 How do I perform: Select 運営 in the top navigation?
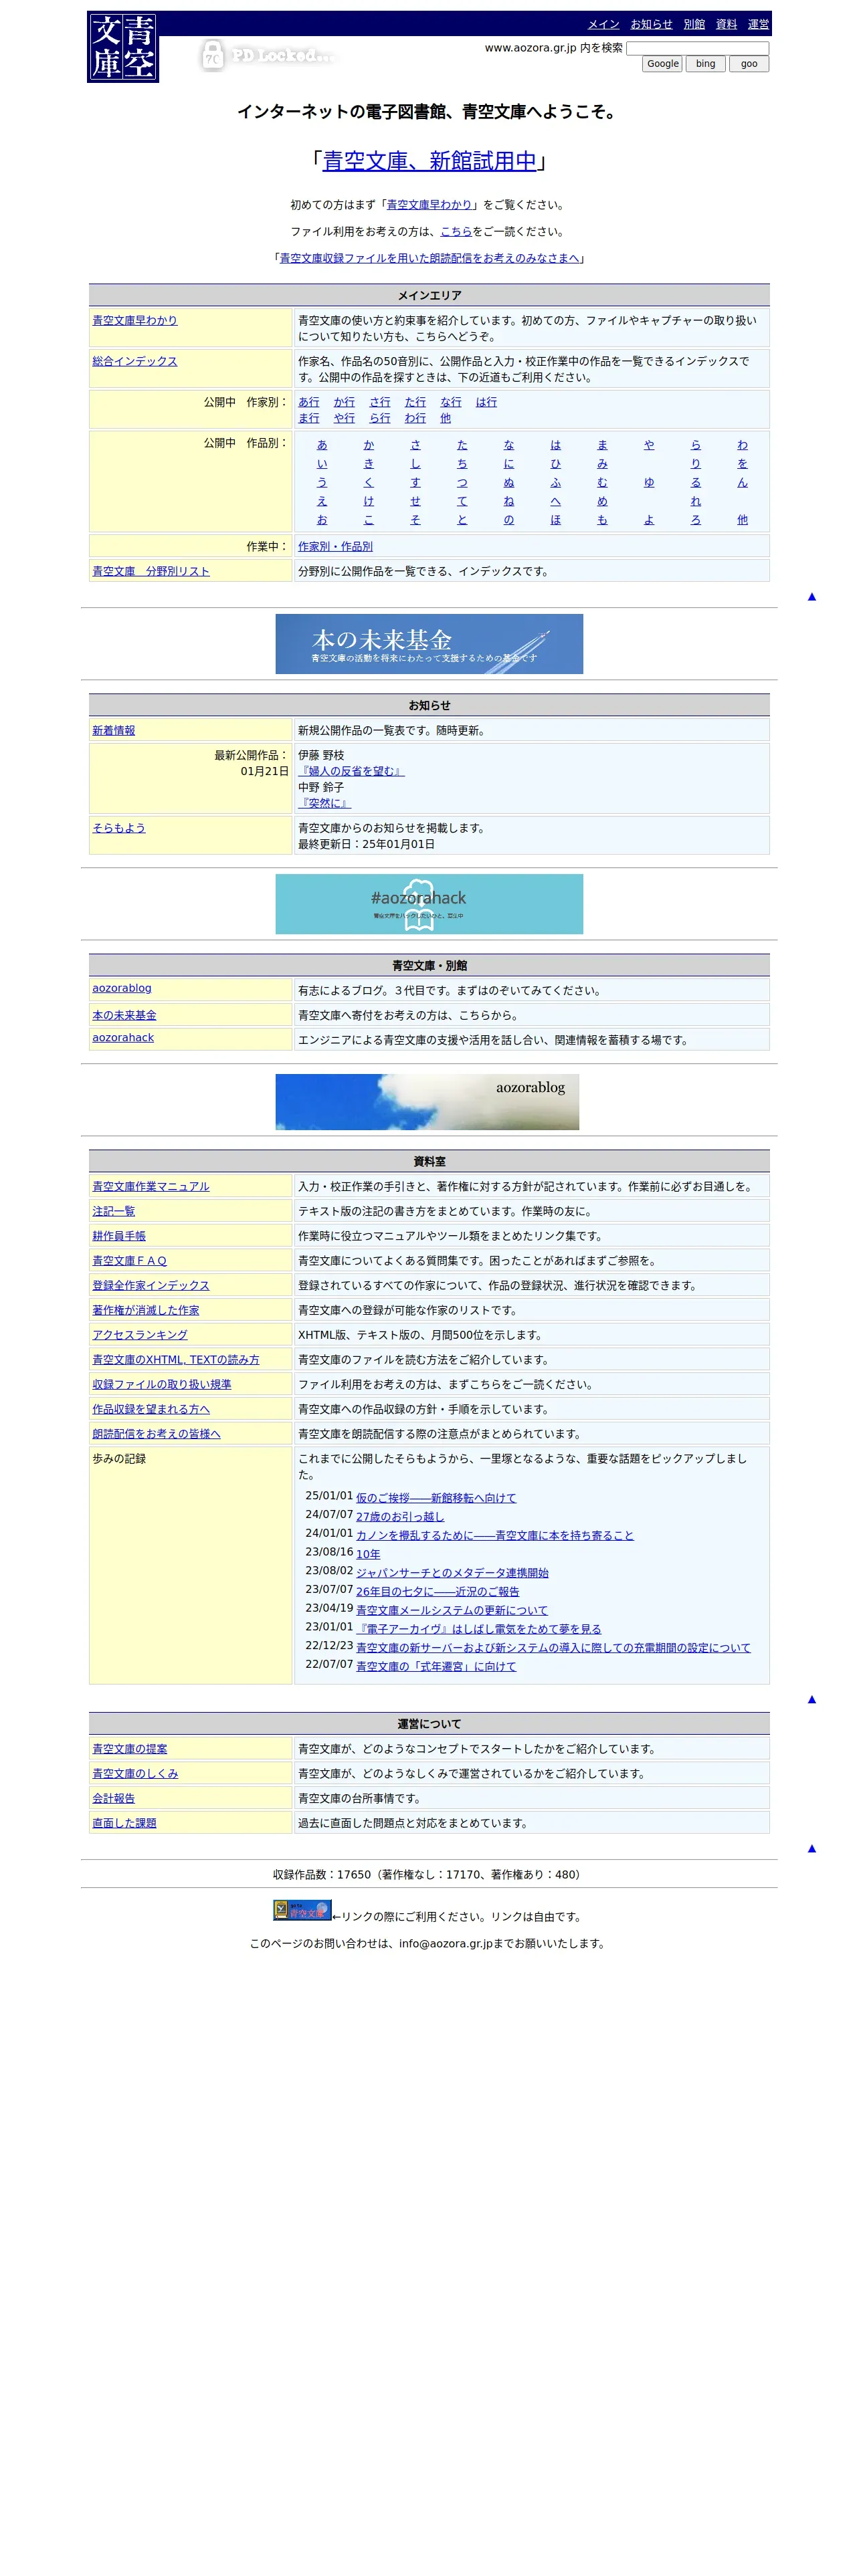tap(758, 24)
